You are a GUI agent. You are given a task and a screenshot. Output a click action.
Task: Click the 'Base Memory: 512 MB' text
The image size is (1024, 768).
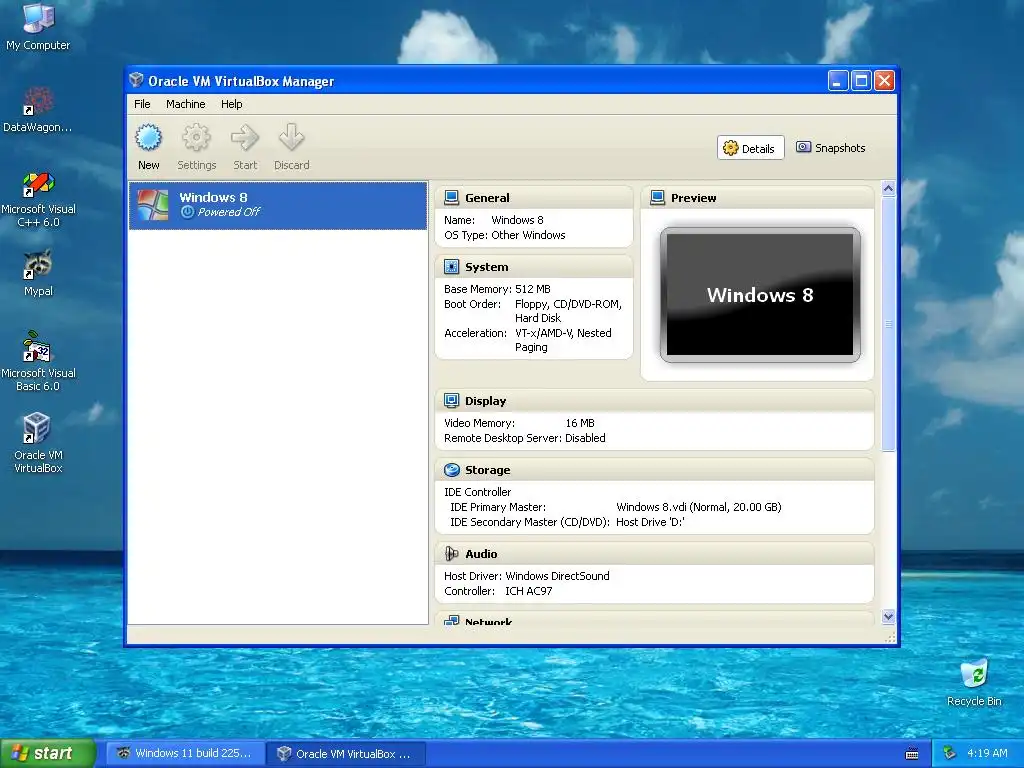pos(497,289)
